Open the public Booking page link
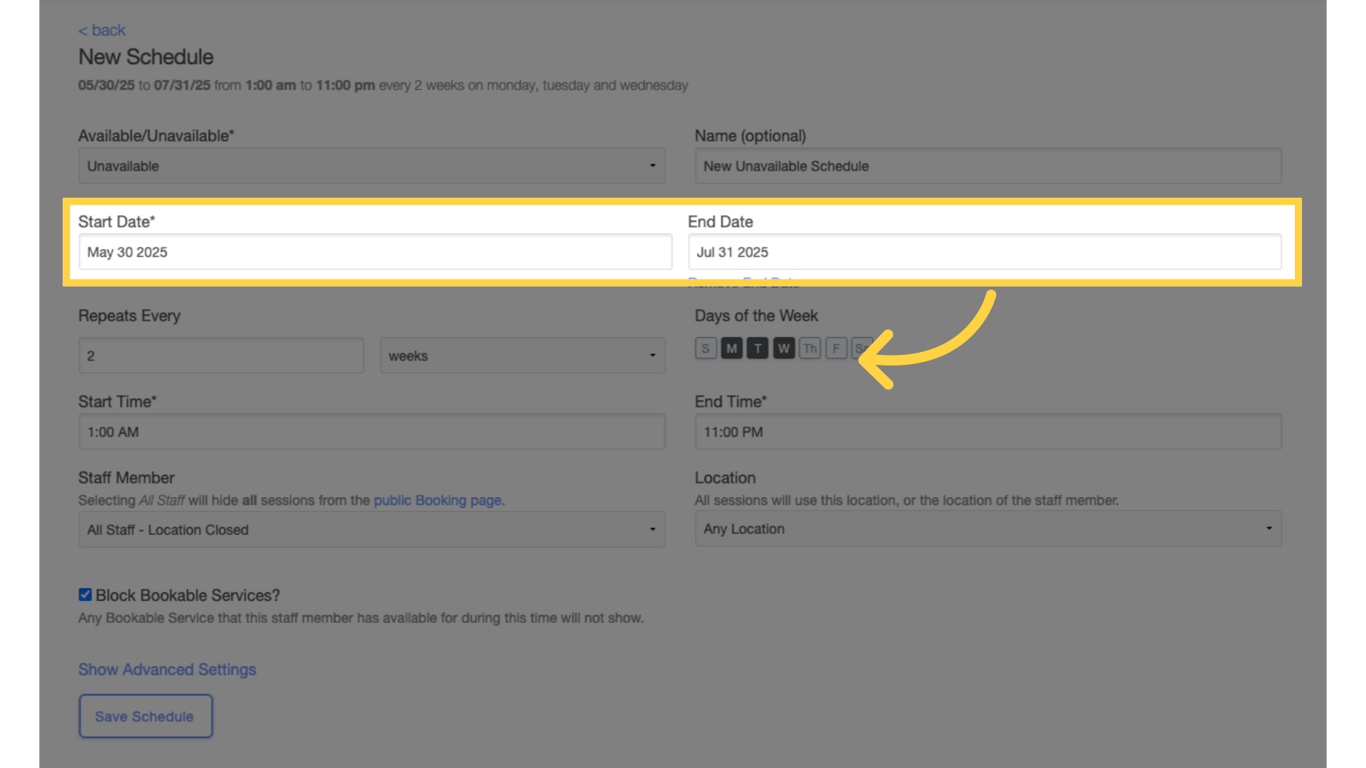The width and height of the screenshot is (1366, 768). (x=437, y=500)
